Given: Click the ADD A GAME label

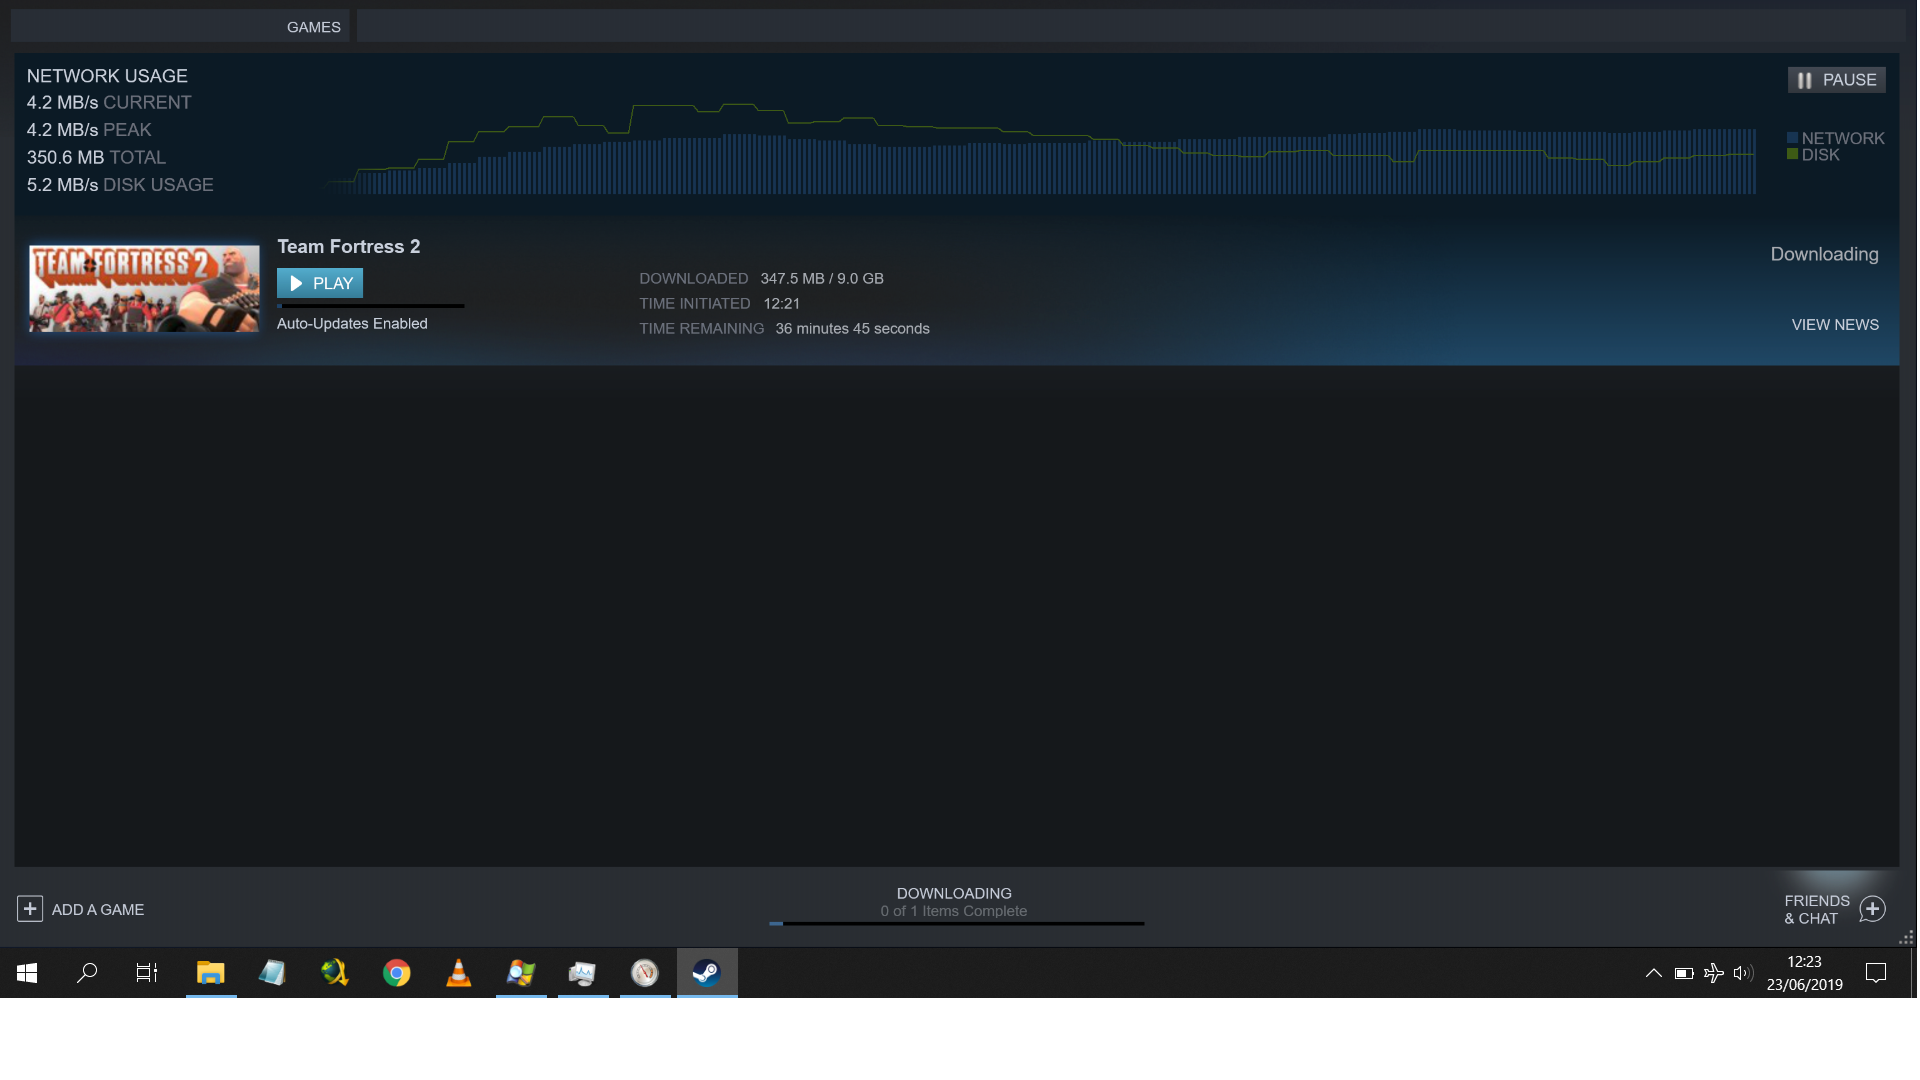Looking at the screenshot, I should click(x=98, y=910).
